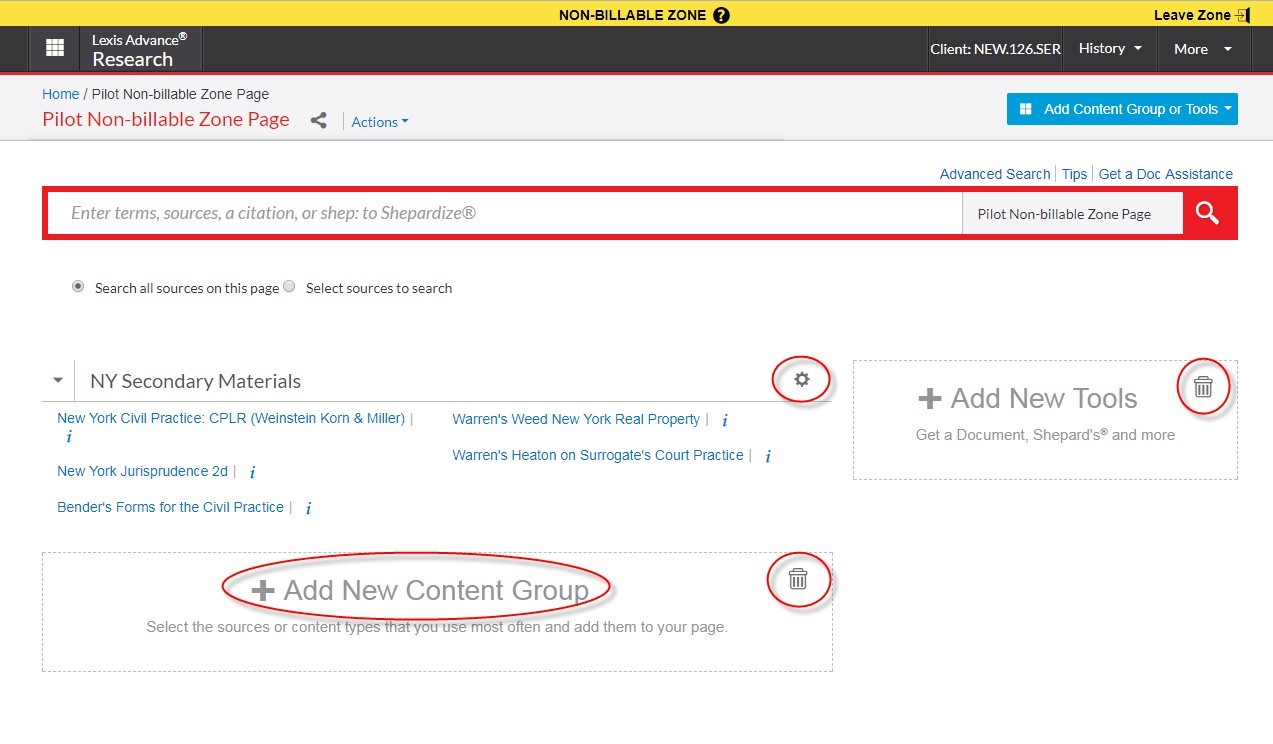Select 'Search all sources on this page' radio
The height and width of the screenshot is (744, 1273).
[78, 286]
